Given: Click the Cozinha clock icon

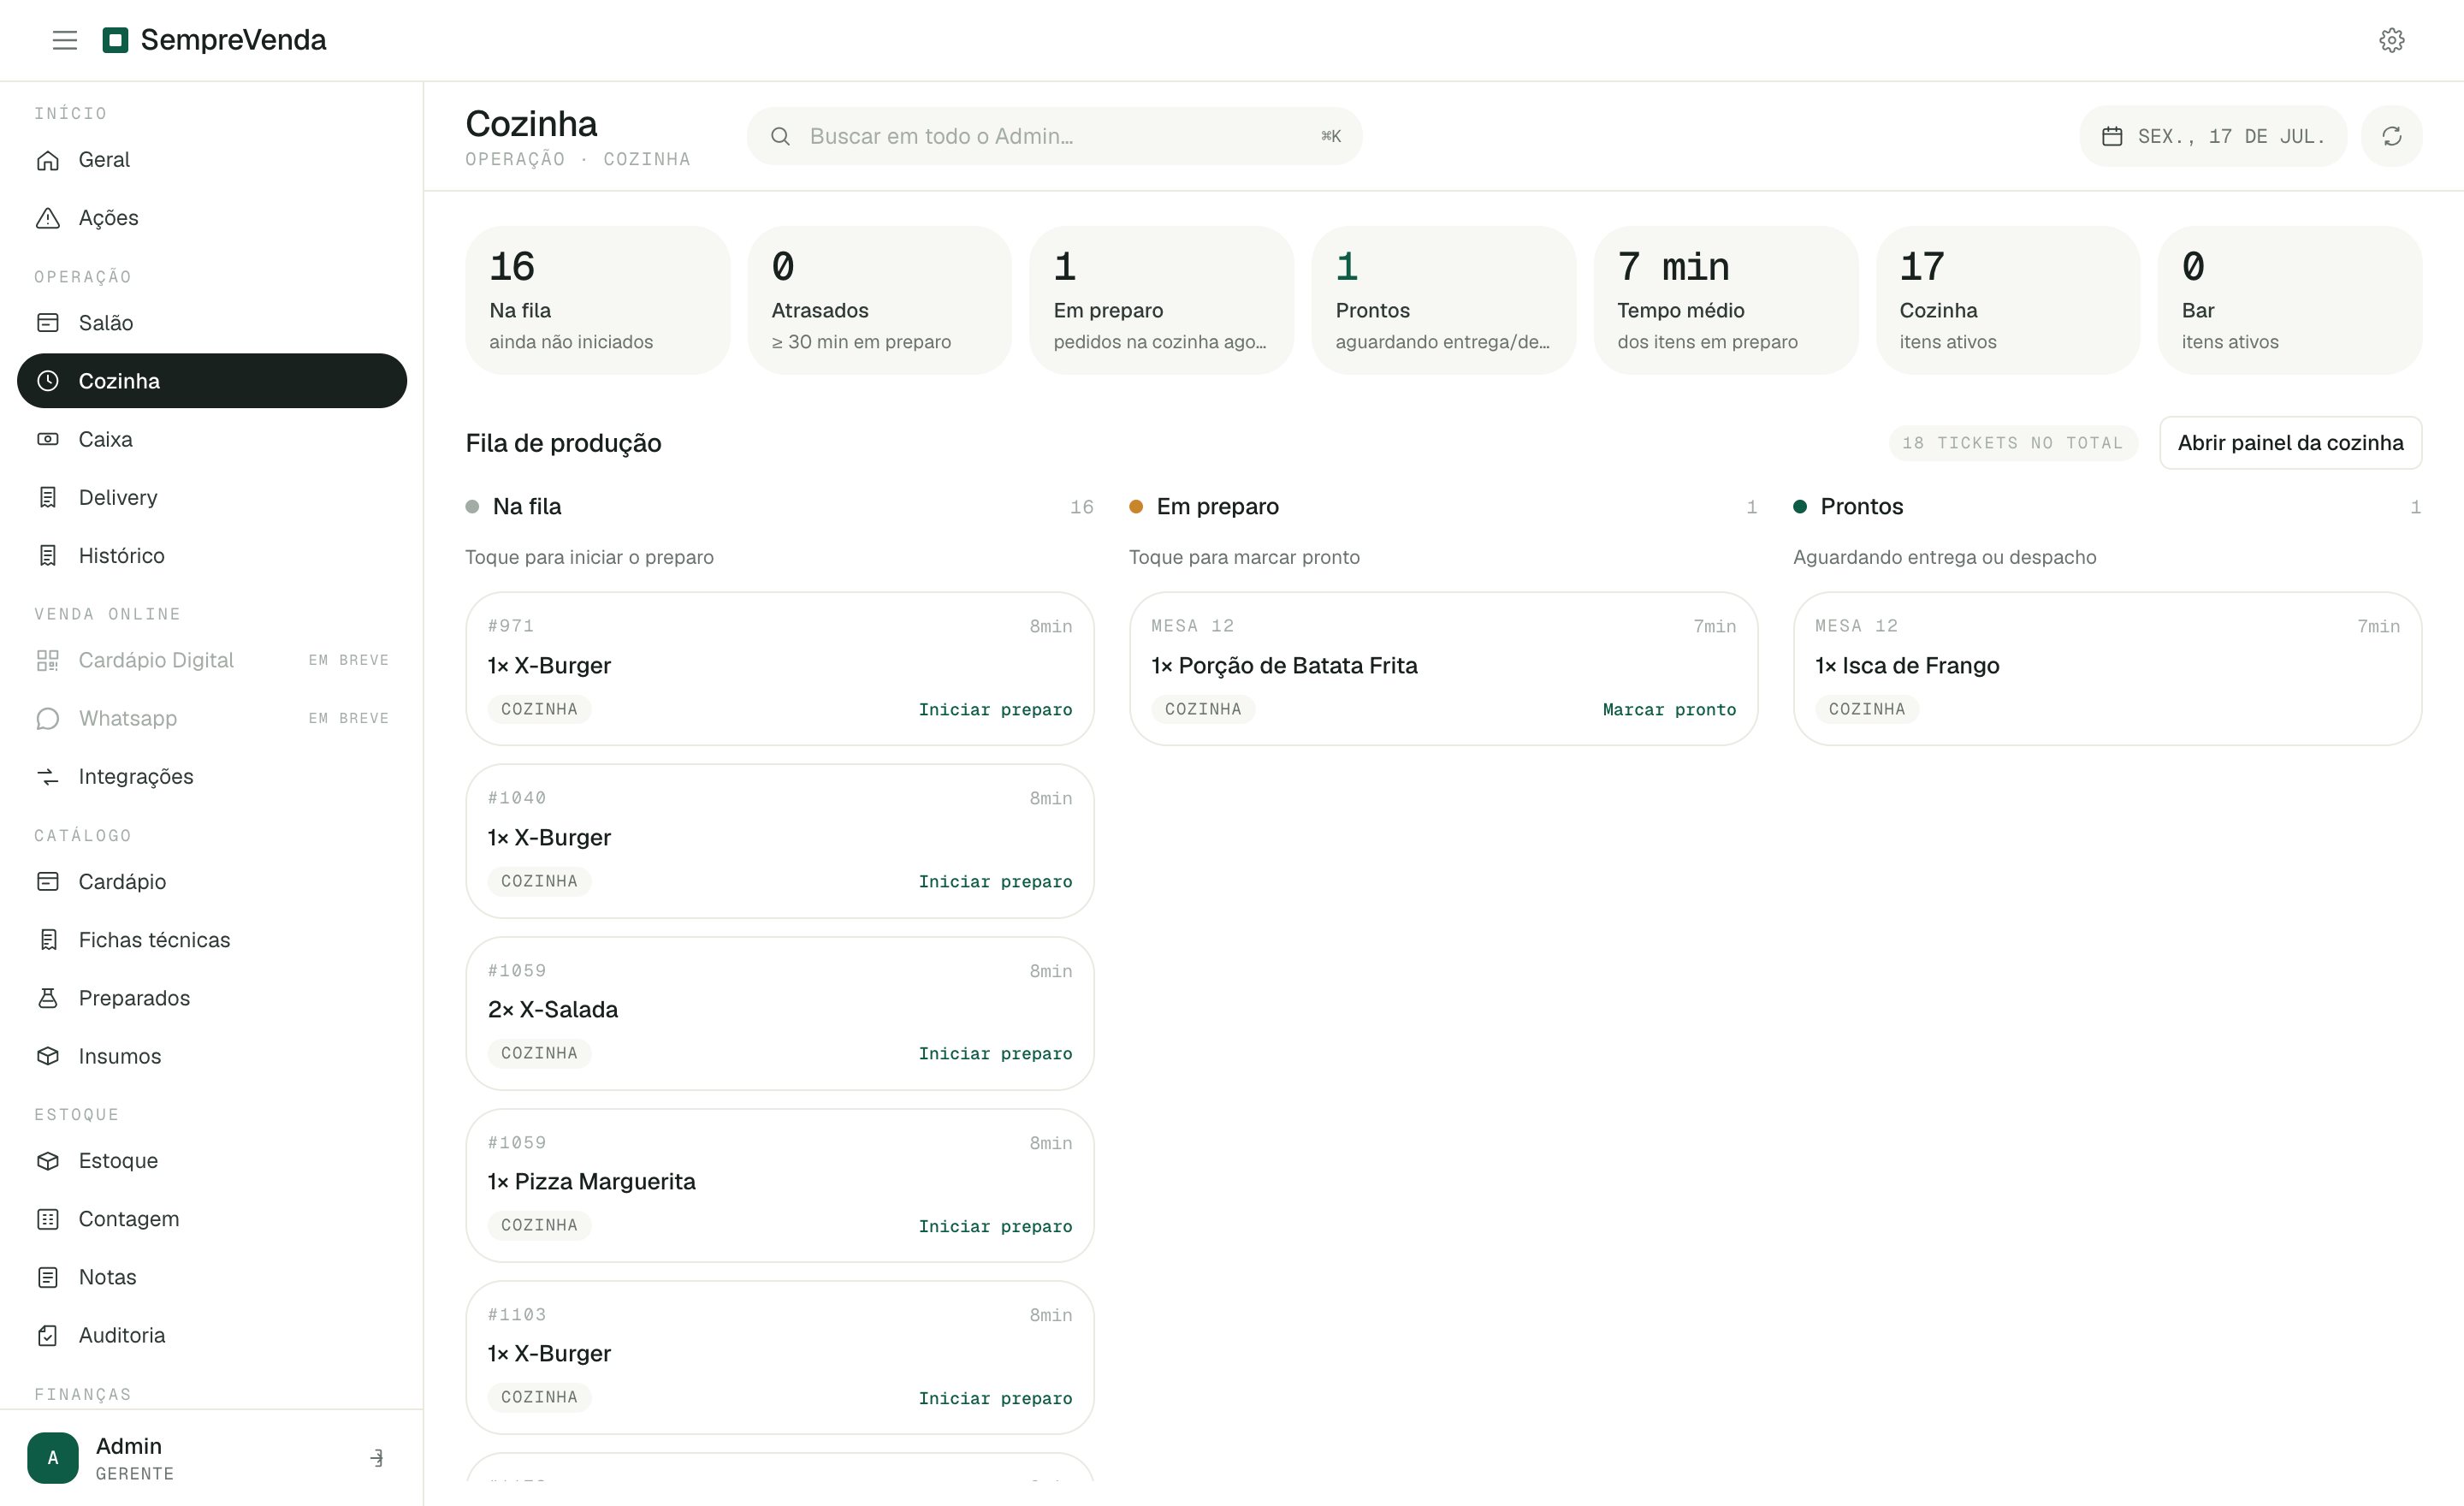Looking at the screenshot, I should 48,381.
